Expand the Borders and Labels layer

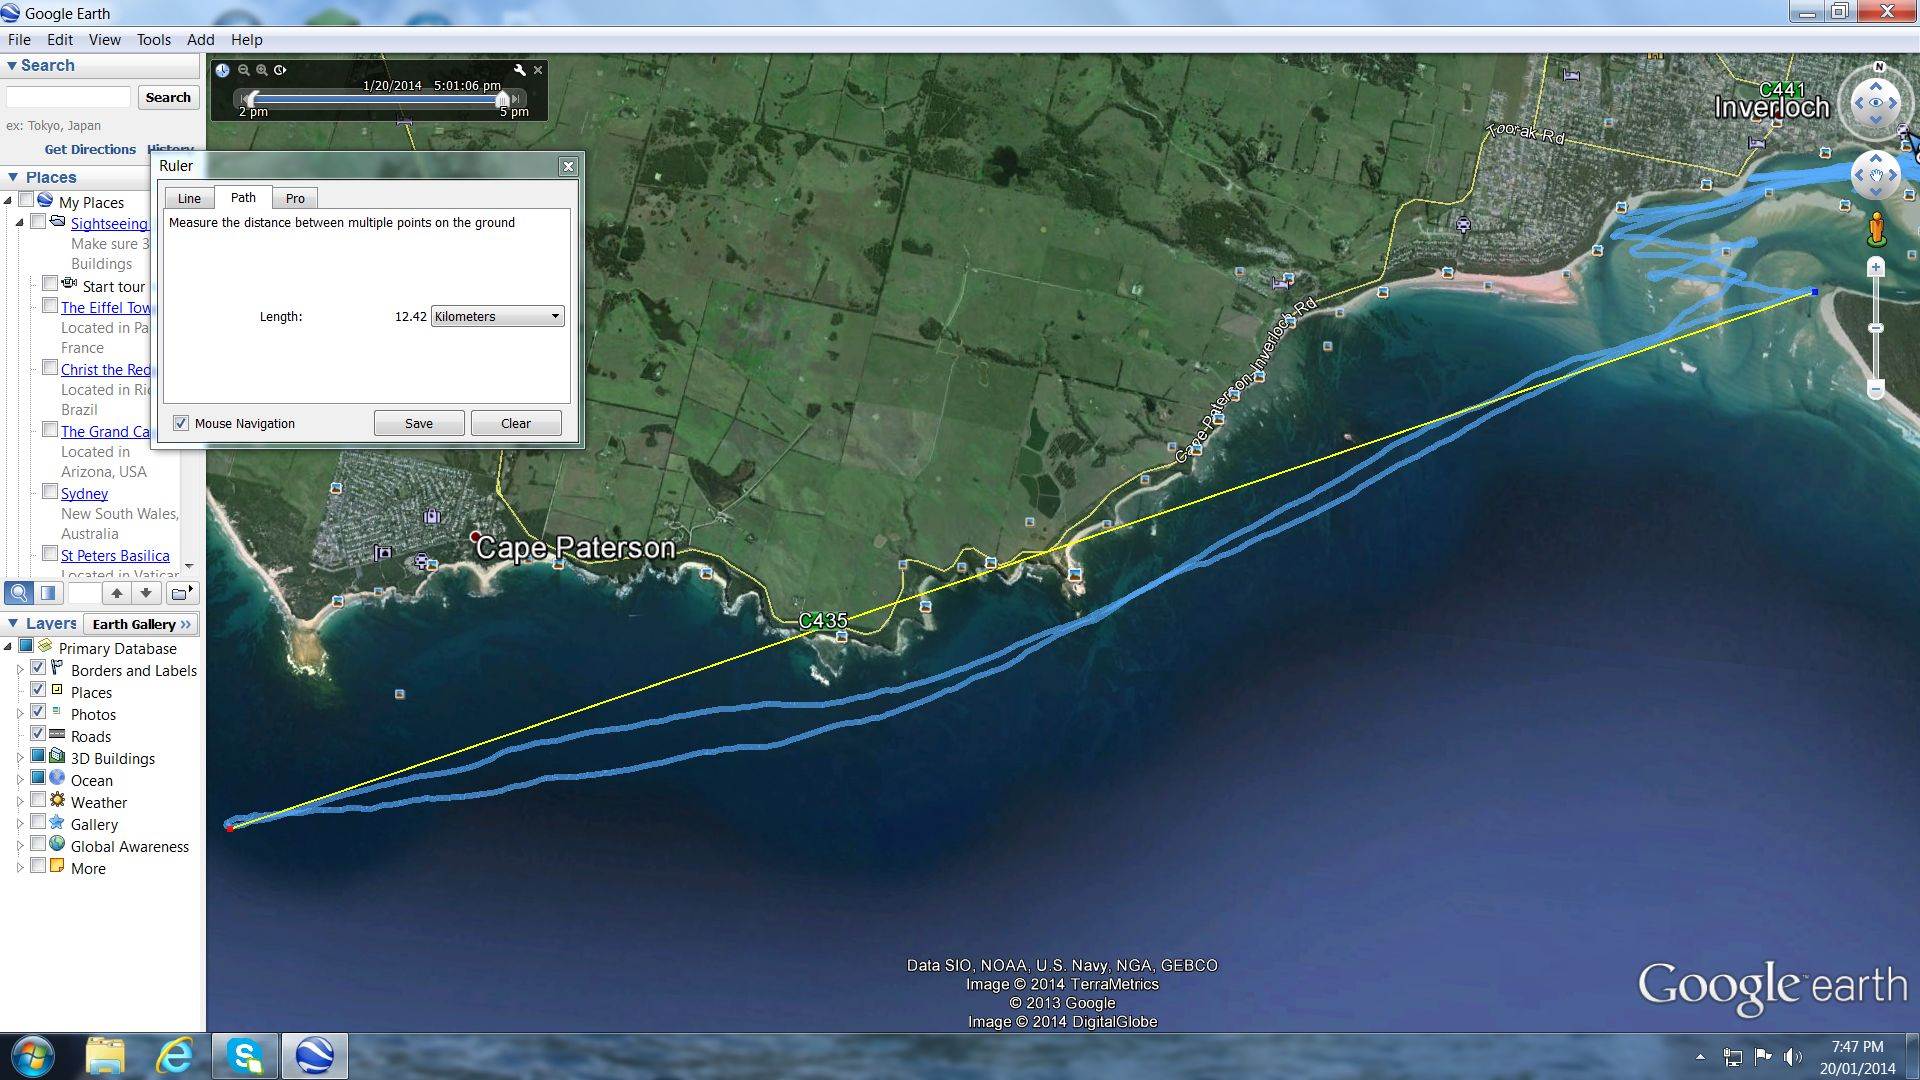point(20,670)
